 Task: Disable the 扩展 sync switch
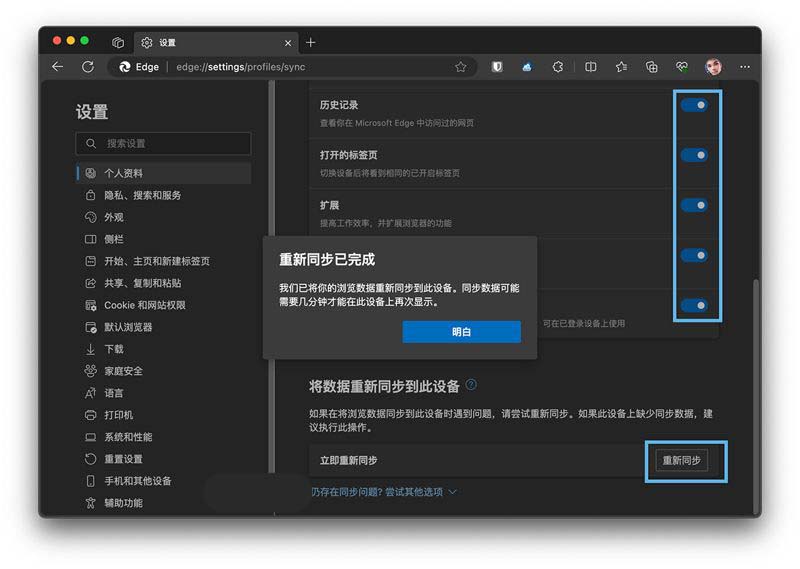coord(693,205)
